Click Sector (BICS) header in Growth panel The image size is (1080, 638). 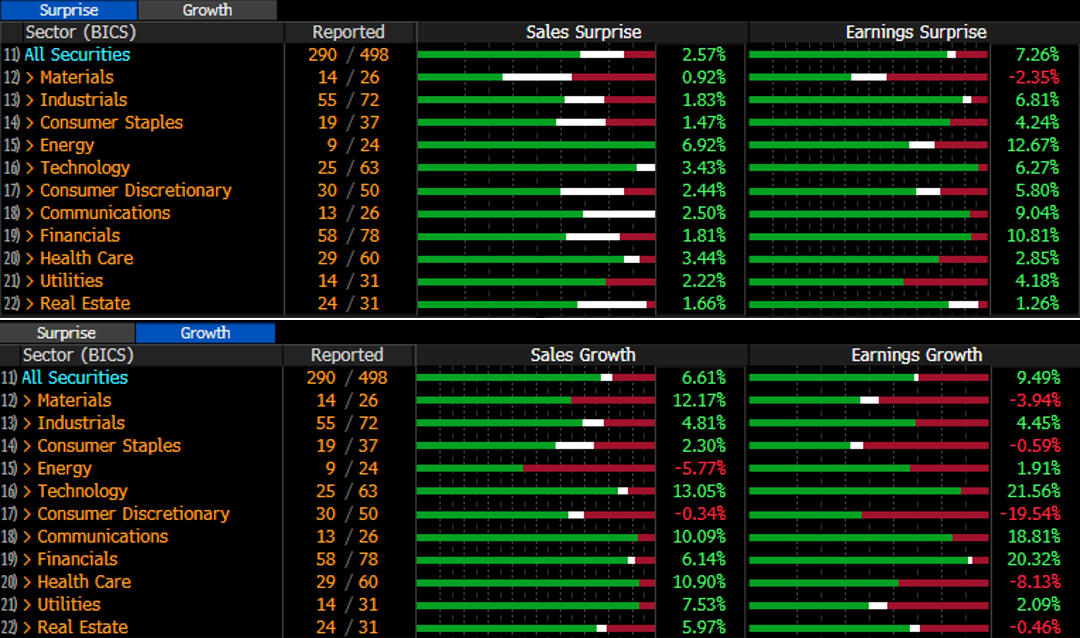tap(78, 355)
